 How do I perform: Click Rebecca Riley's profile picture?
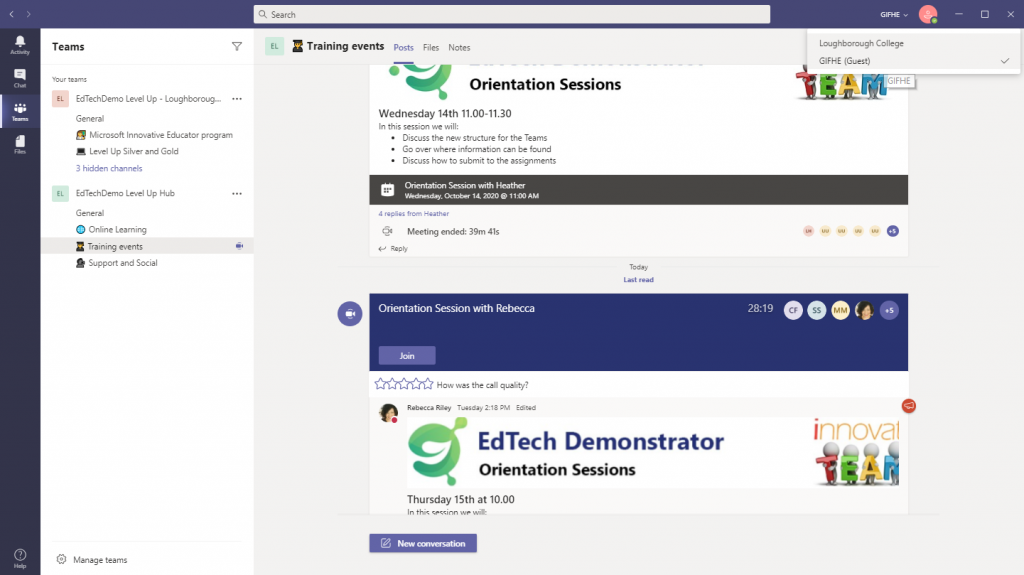[389, 413]
